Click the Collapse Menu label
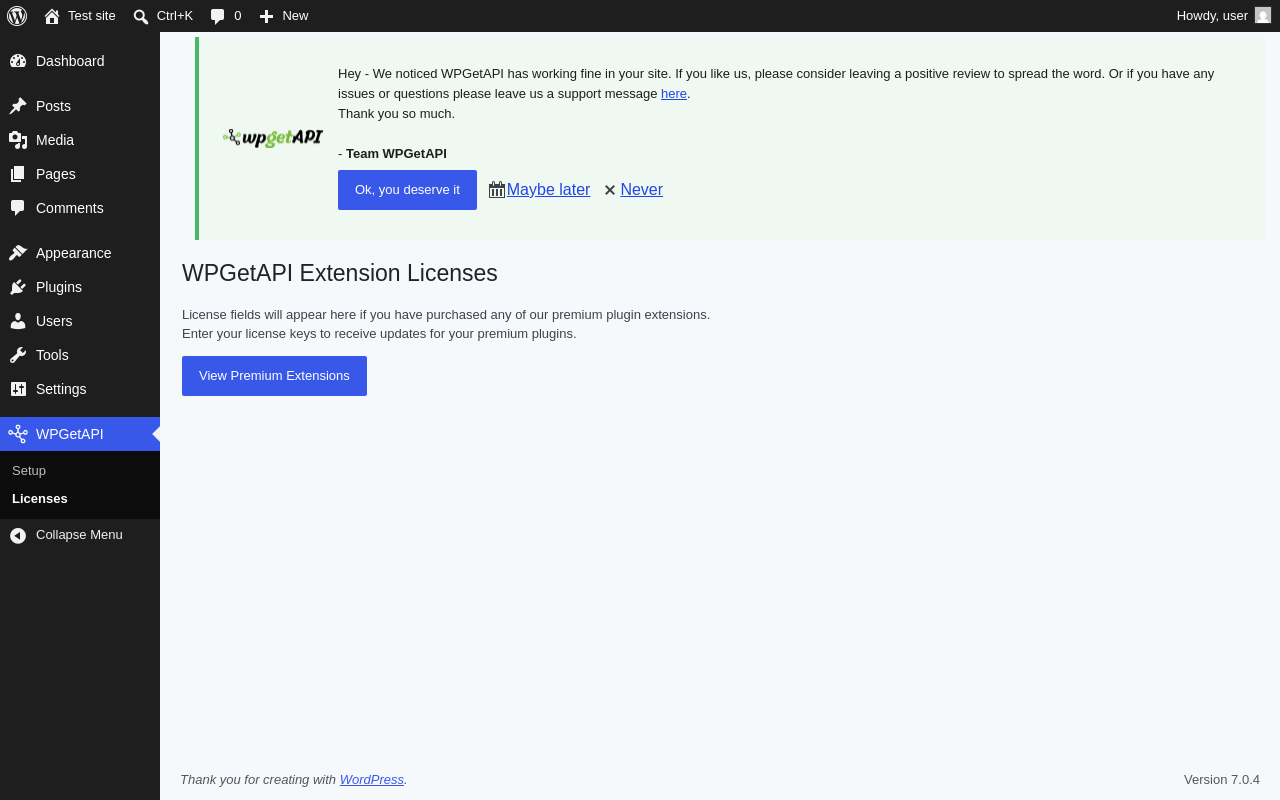This screenshot has width=1280, height=800. (x=79, y=535)
